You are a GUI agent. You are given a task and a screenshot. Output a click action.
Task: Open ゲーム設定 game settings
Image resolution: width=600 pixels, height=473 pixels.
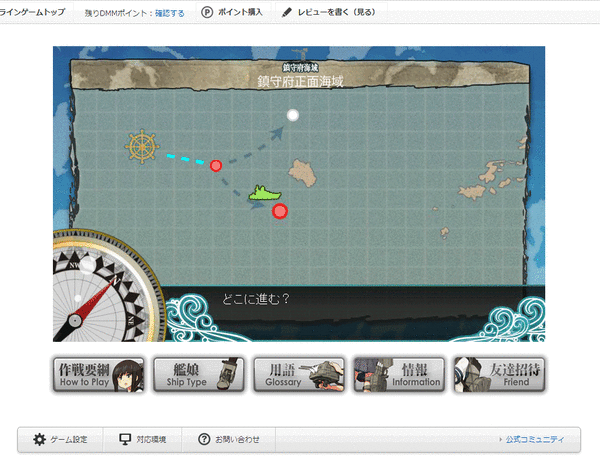click(60, 439)
